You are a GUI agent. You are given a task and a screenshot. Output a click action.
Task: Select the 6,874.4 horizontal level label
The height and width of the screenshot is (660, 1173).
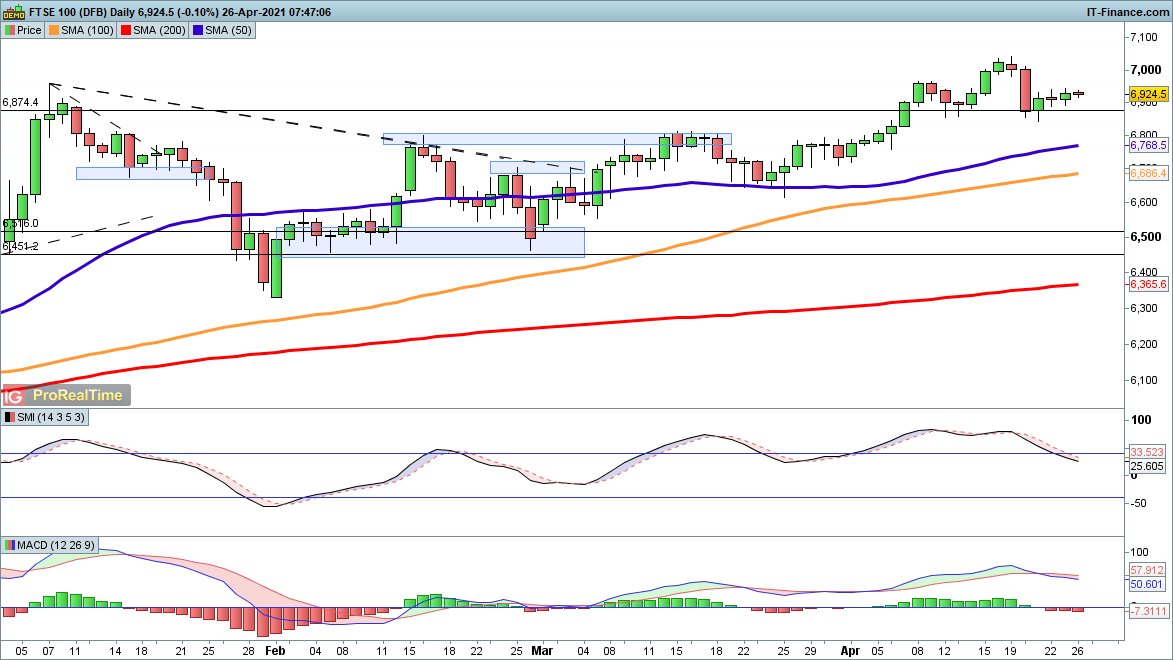(21, 102)
